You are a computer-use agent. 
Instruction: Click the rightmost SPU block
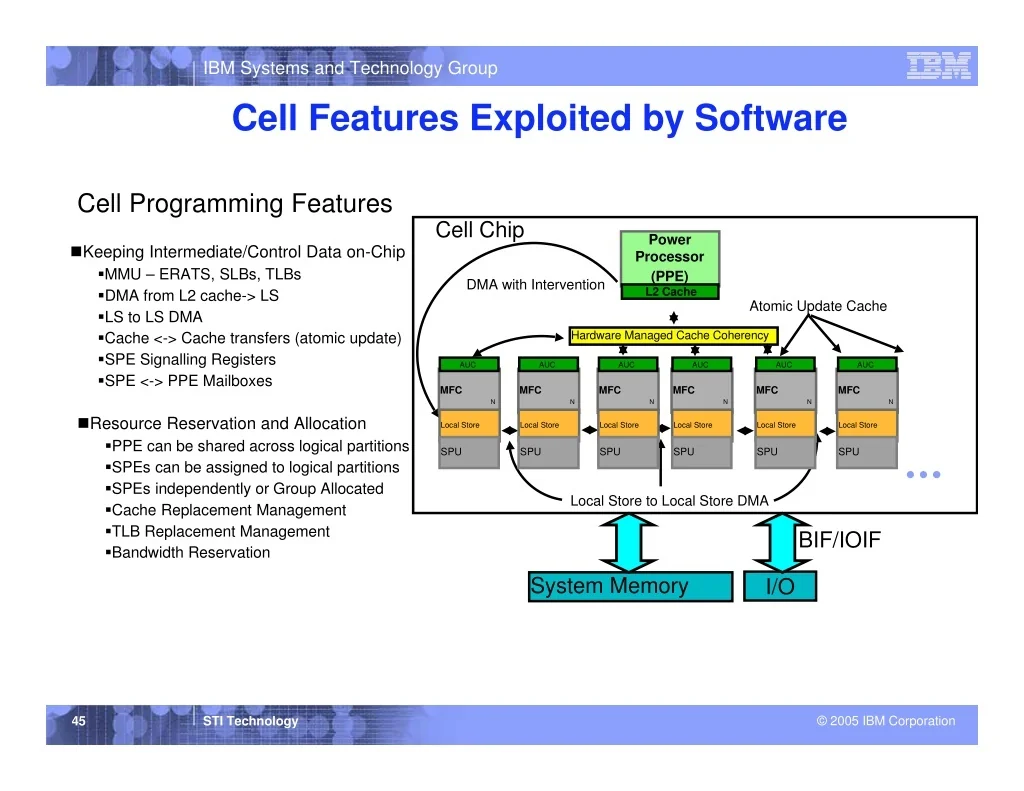867,452
